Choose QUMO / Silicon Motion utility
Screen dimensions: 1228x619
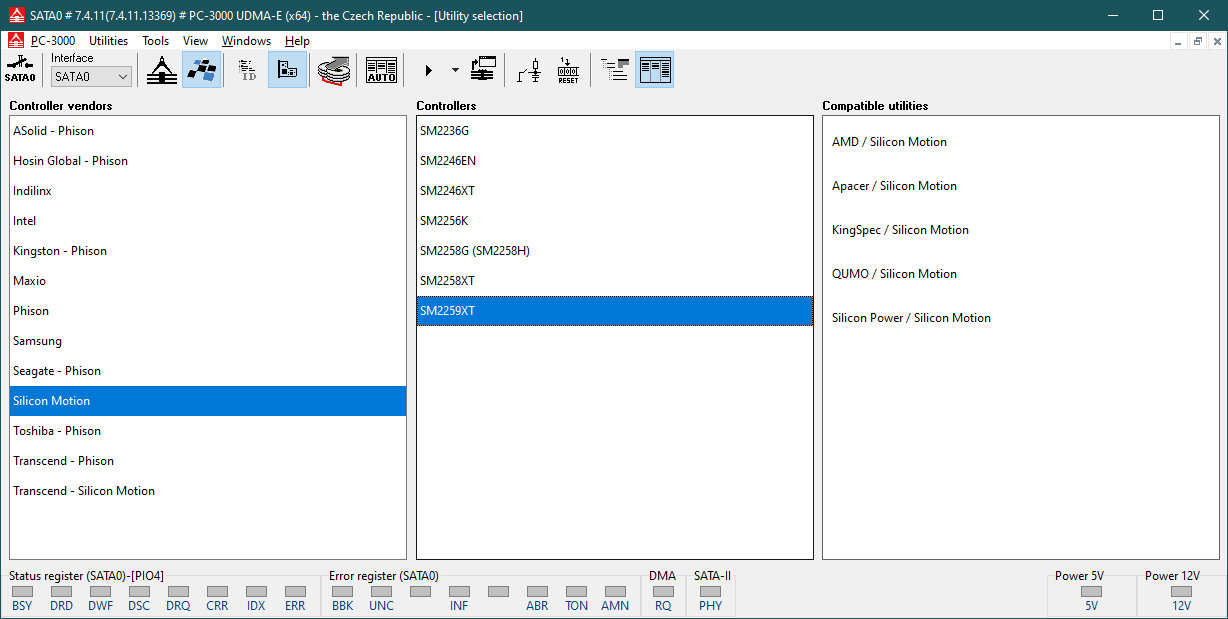pos(894,274)
